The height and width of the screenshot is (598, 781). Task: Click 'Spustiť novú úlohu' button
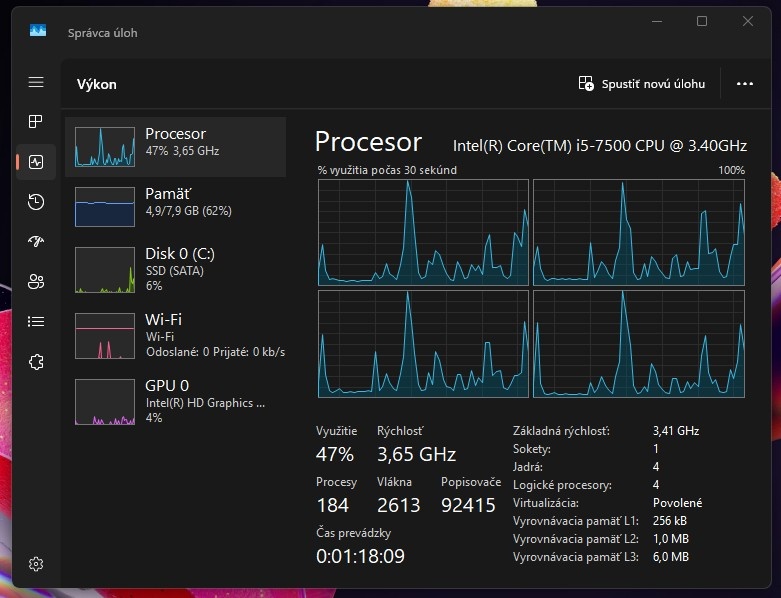point(642,84)
